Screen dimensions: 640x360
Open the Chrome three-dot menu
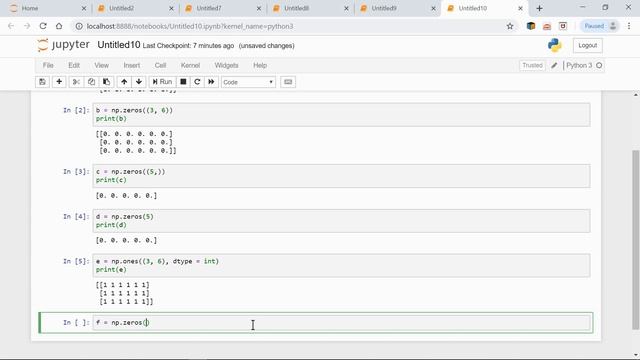(x=629, y=26)
